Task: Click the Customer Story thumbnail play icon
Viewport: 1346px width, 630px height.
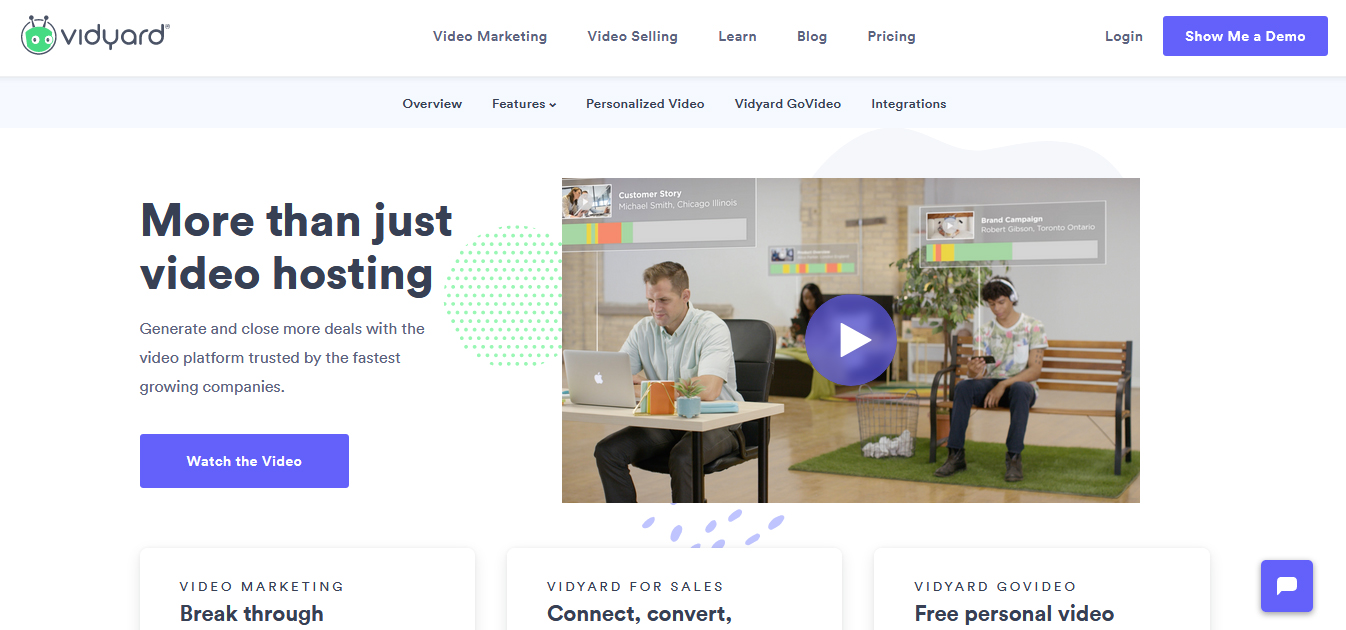Action: click(x=585, y=201)
